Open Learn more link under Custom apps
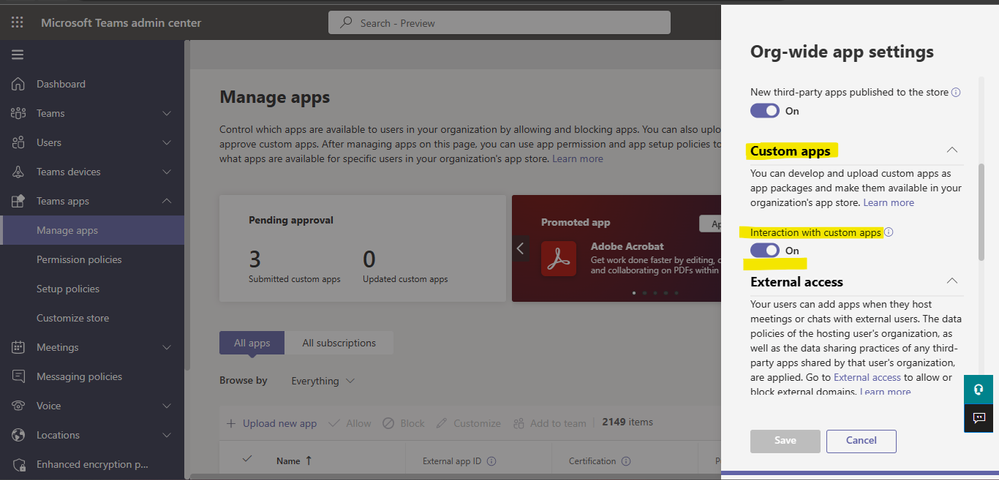Viewport: 999px width, 480px height. click(x=889, y=203)
